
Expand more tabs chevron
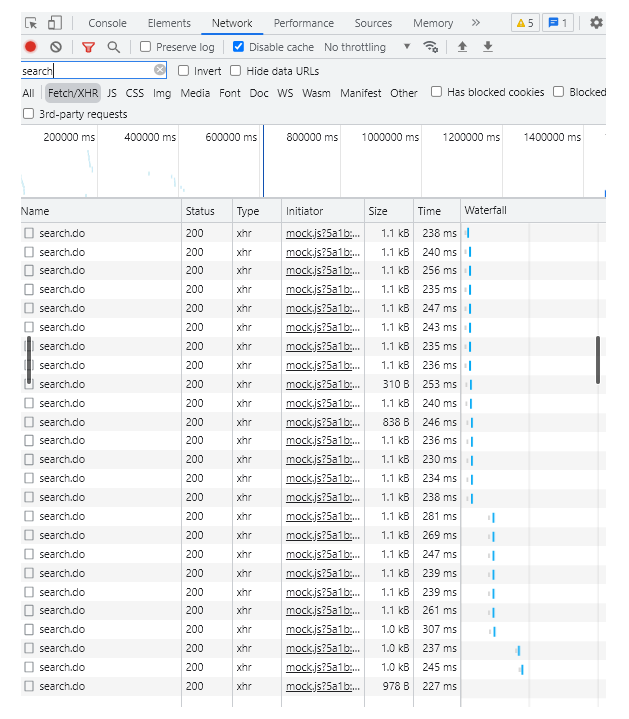[475, 23]
